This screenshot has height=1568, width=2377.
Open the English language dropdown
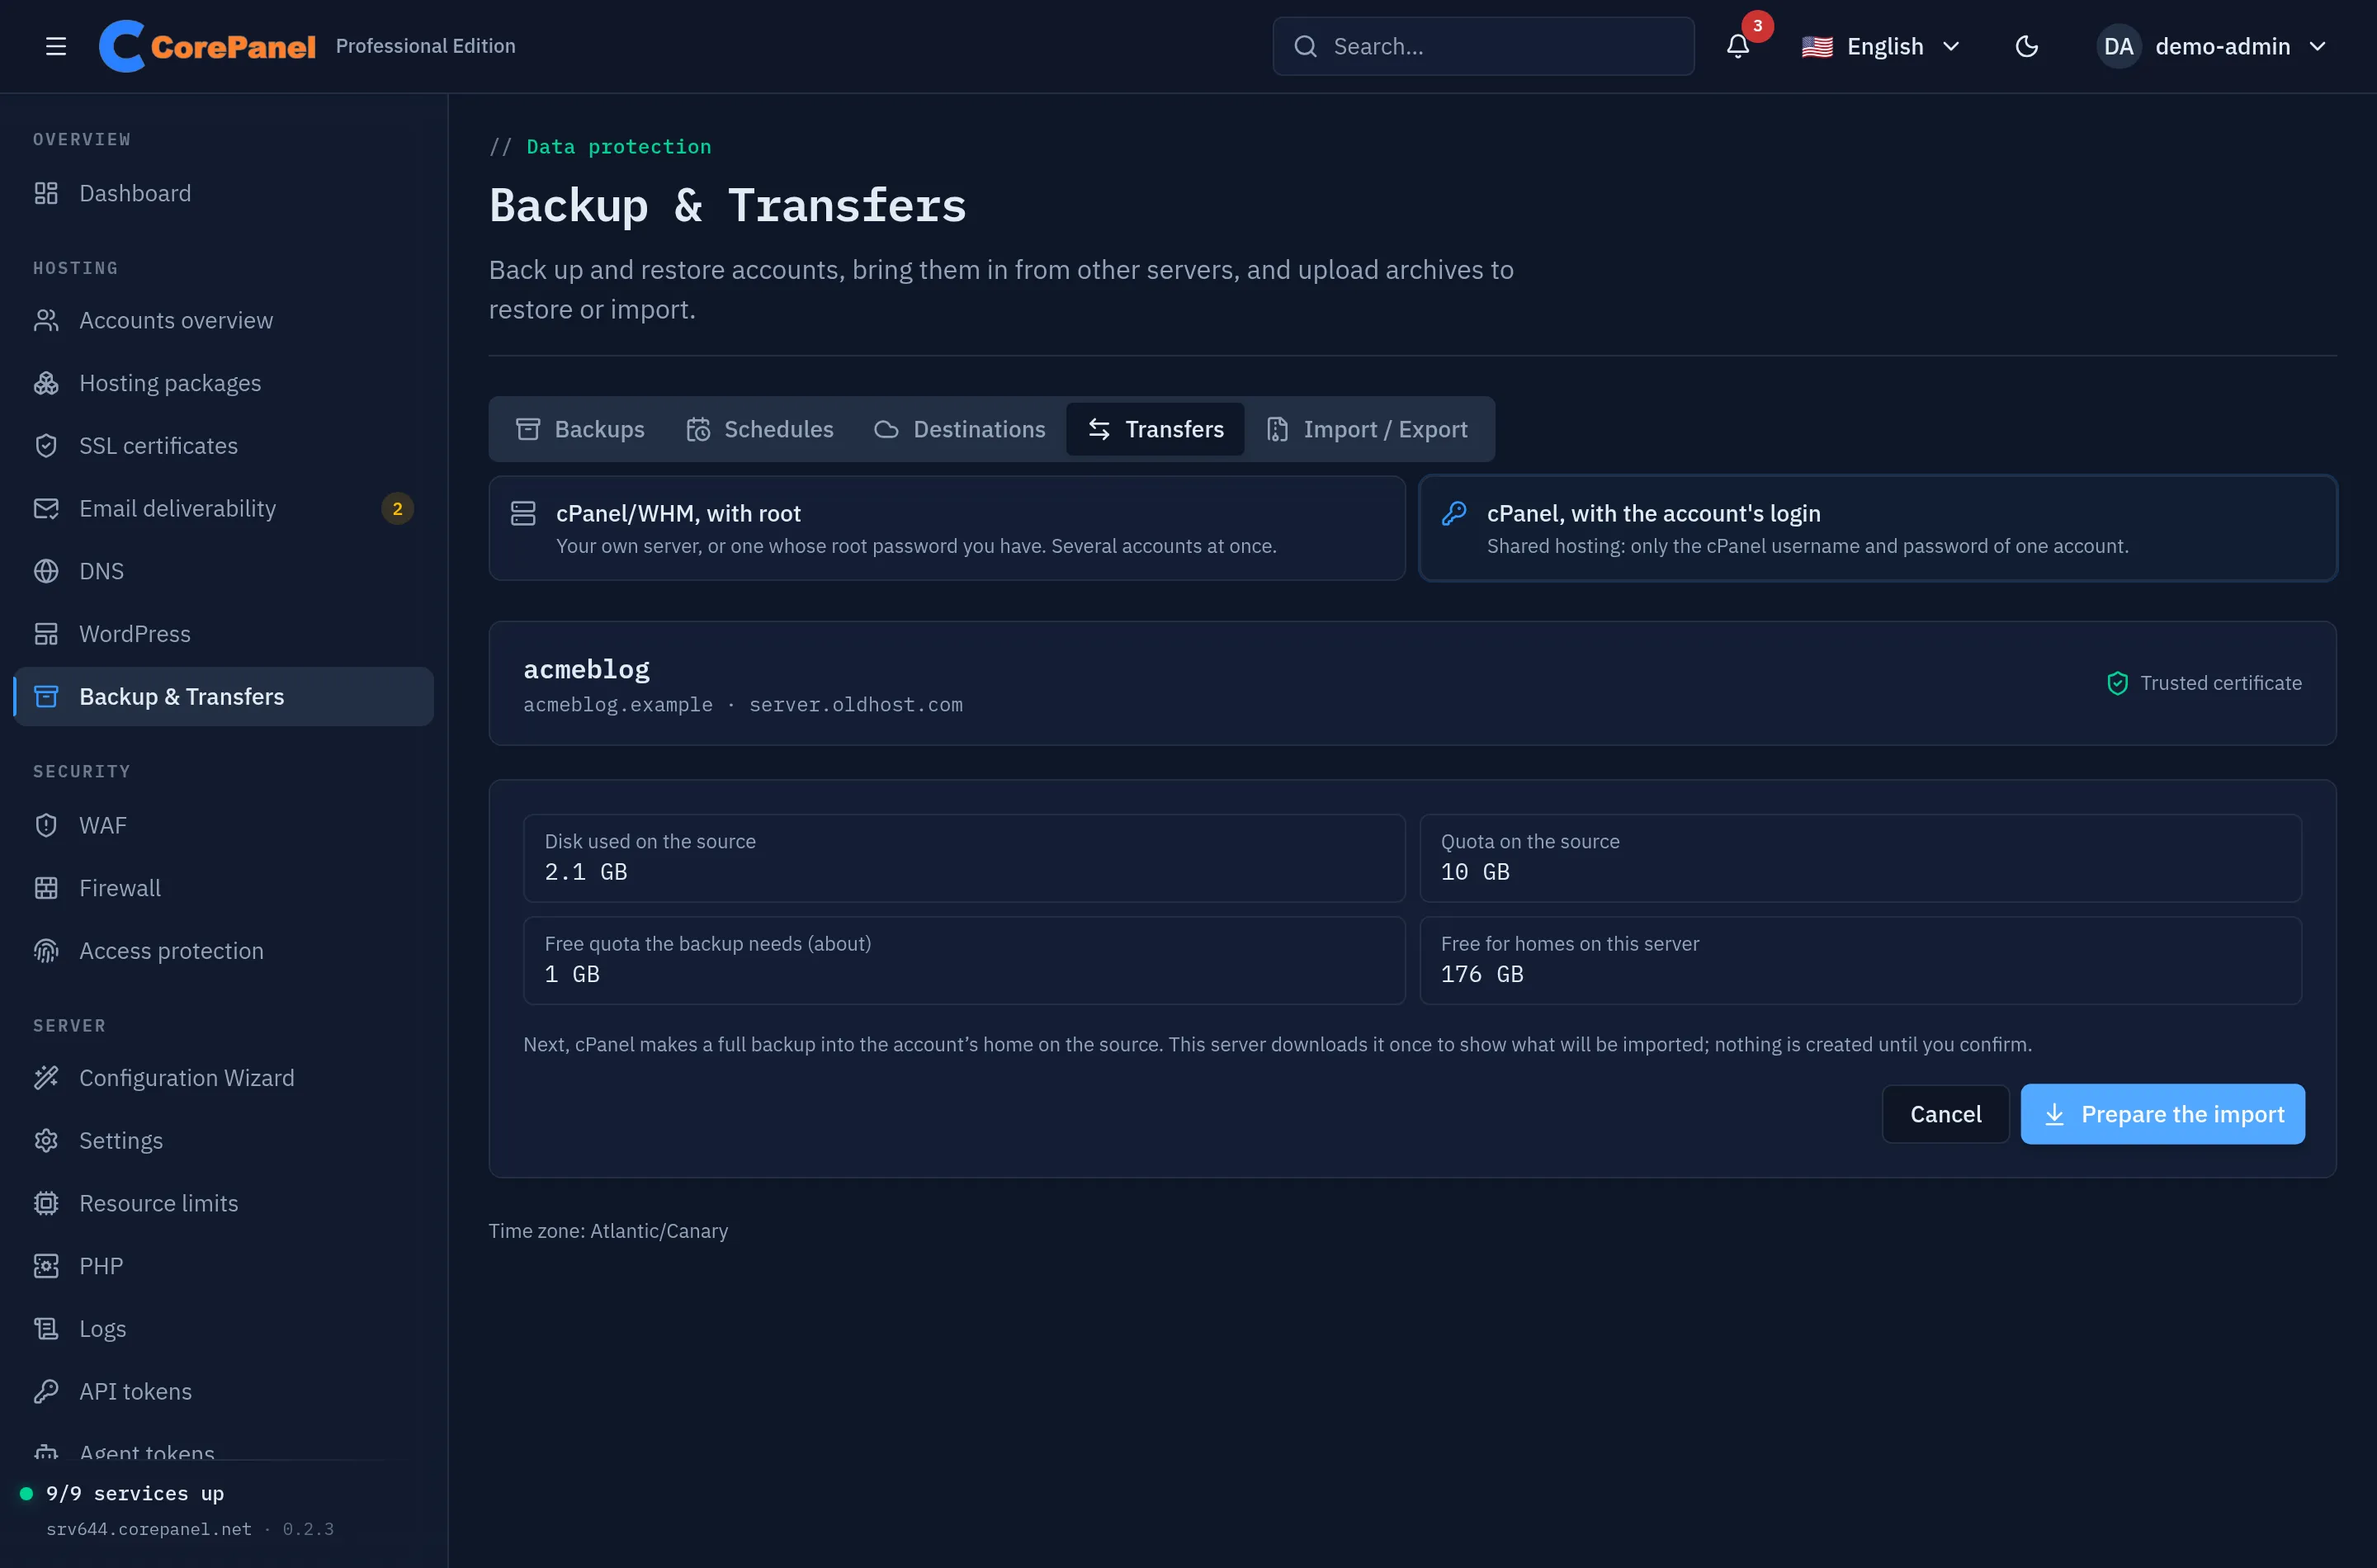(1880, 46)
